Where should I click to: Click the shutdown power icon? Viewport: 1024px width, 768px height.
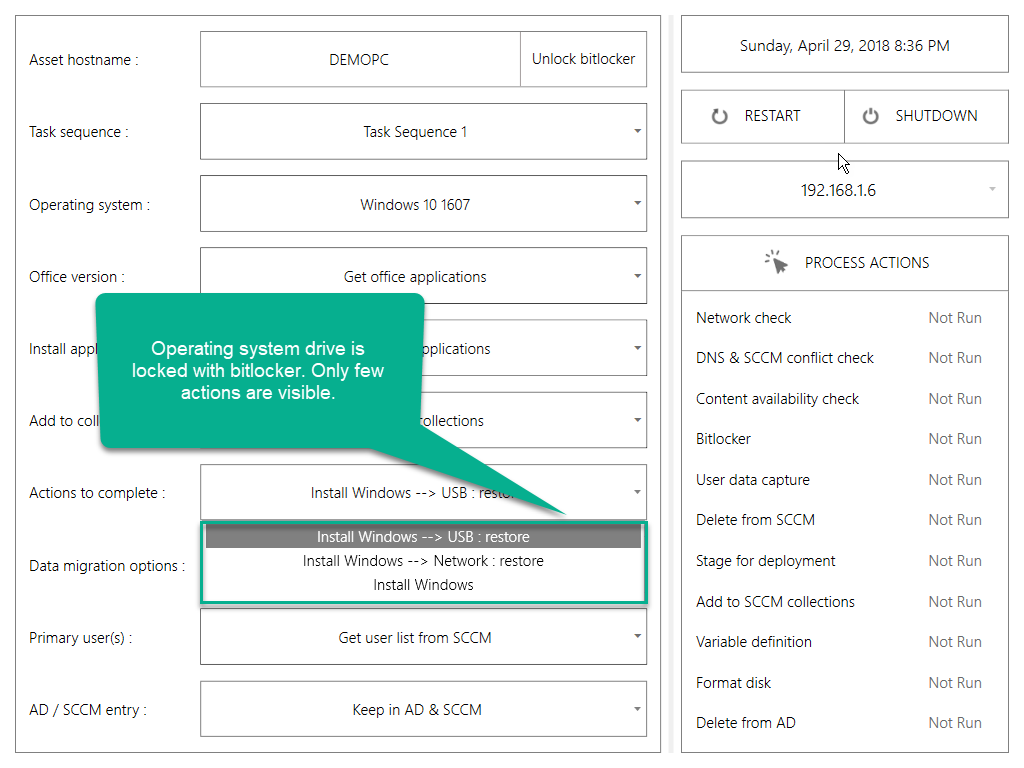tap(870, 116)
